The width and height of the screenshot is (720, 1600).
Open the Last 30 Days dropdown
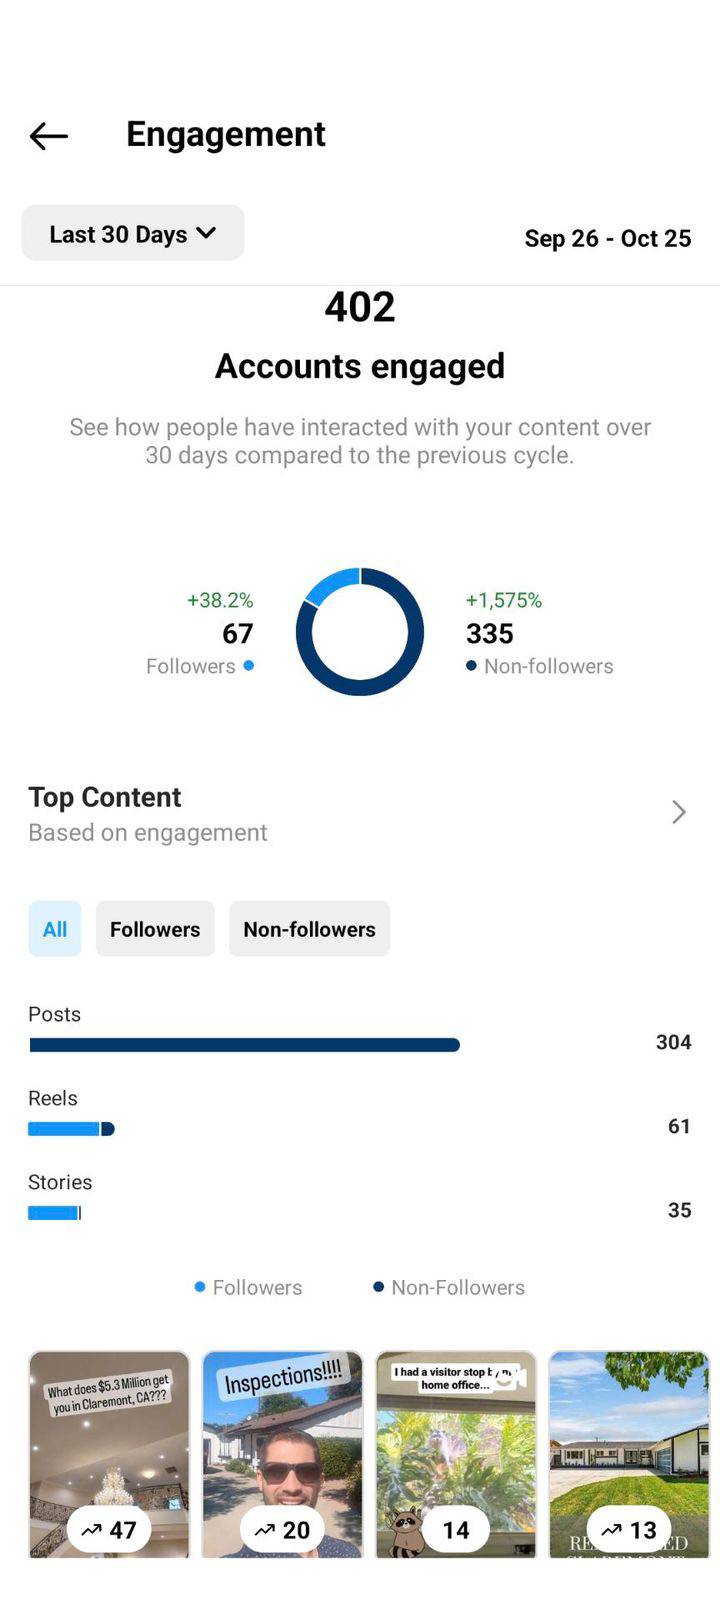click(x=133, y=233)
